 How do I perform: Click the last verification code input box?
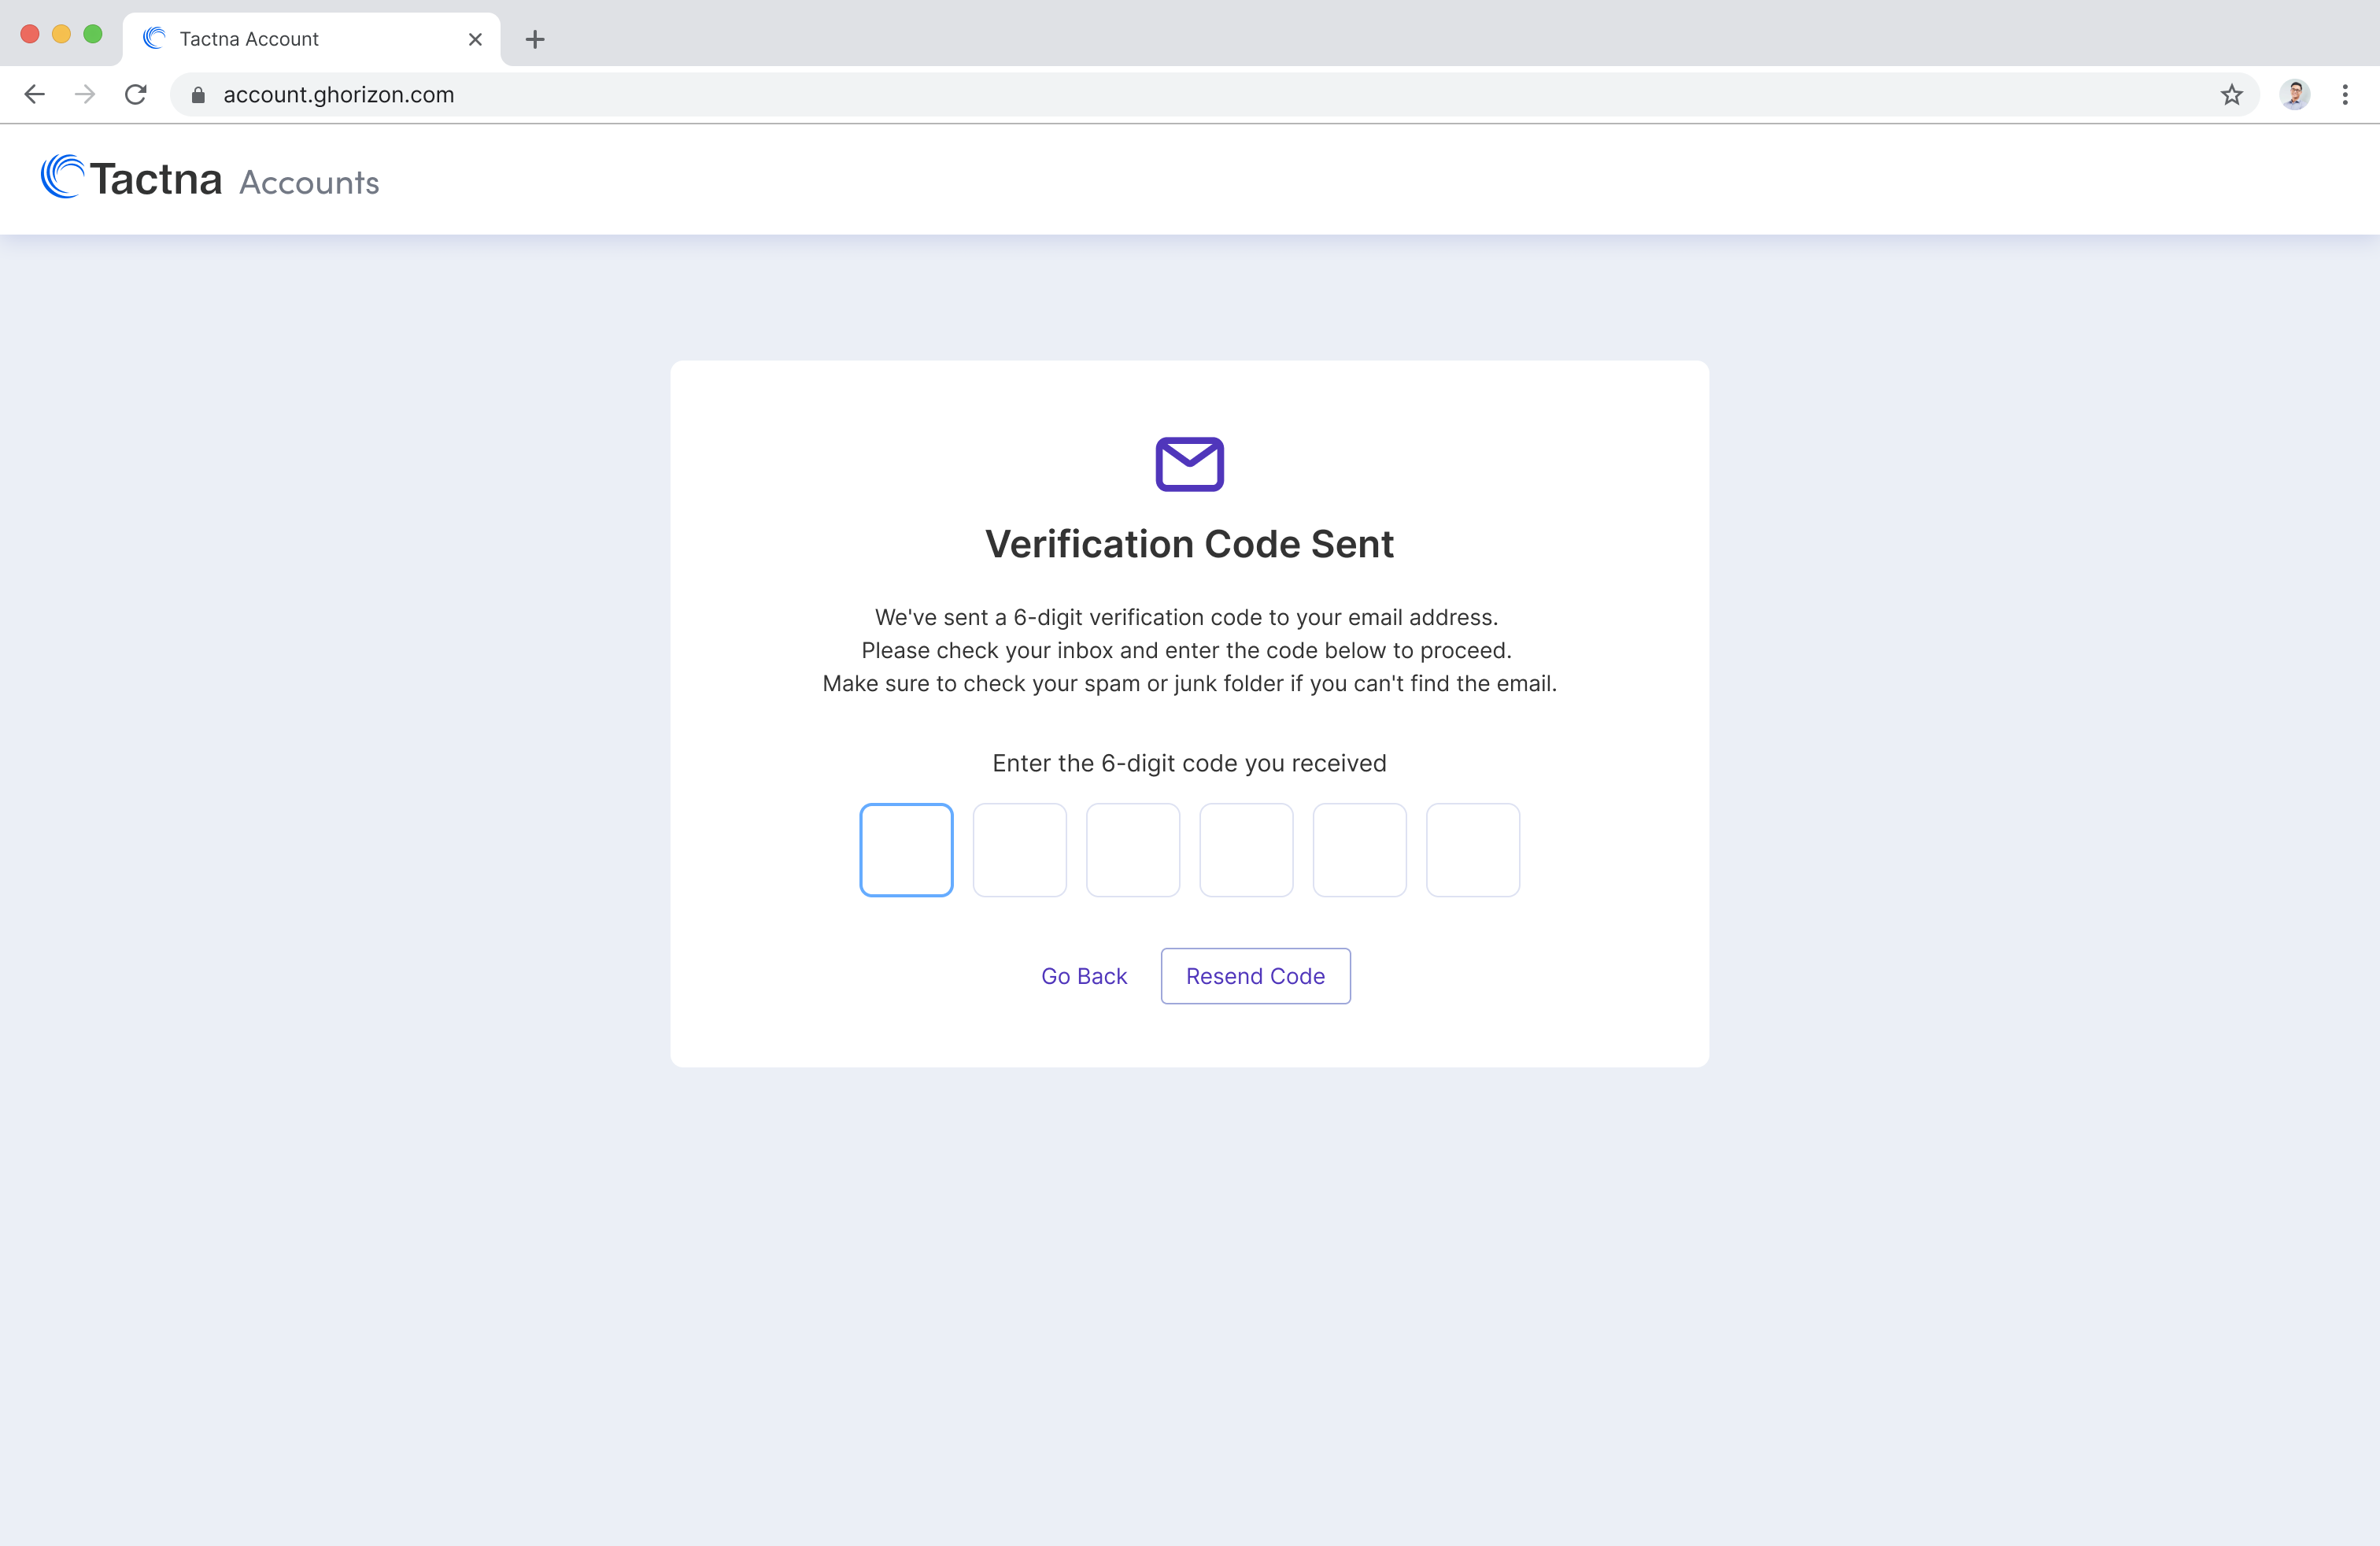(x=1473, y=850)
